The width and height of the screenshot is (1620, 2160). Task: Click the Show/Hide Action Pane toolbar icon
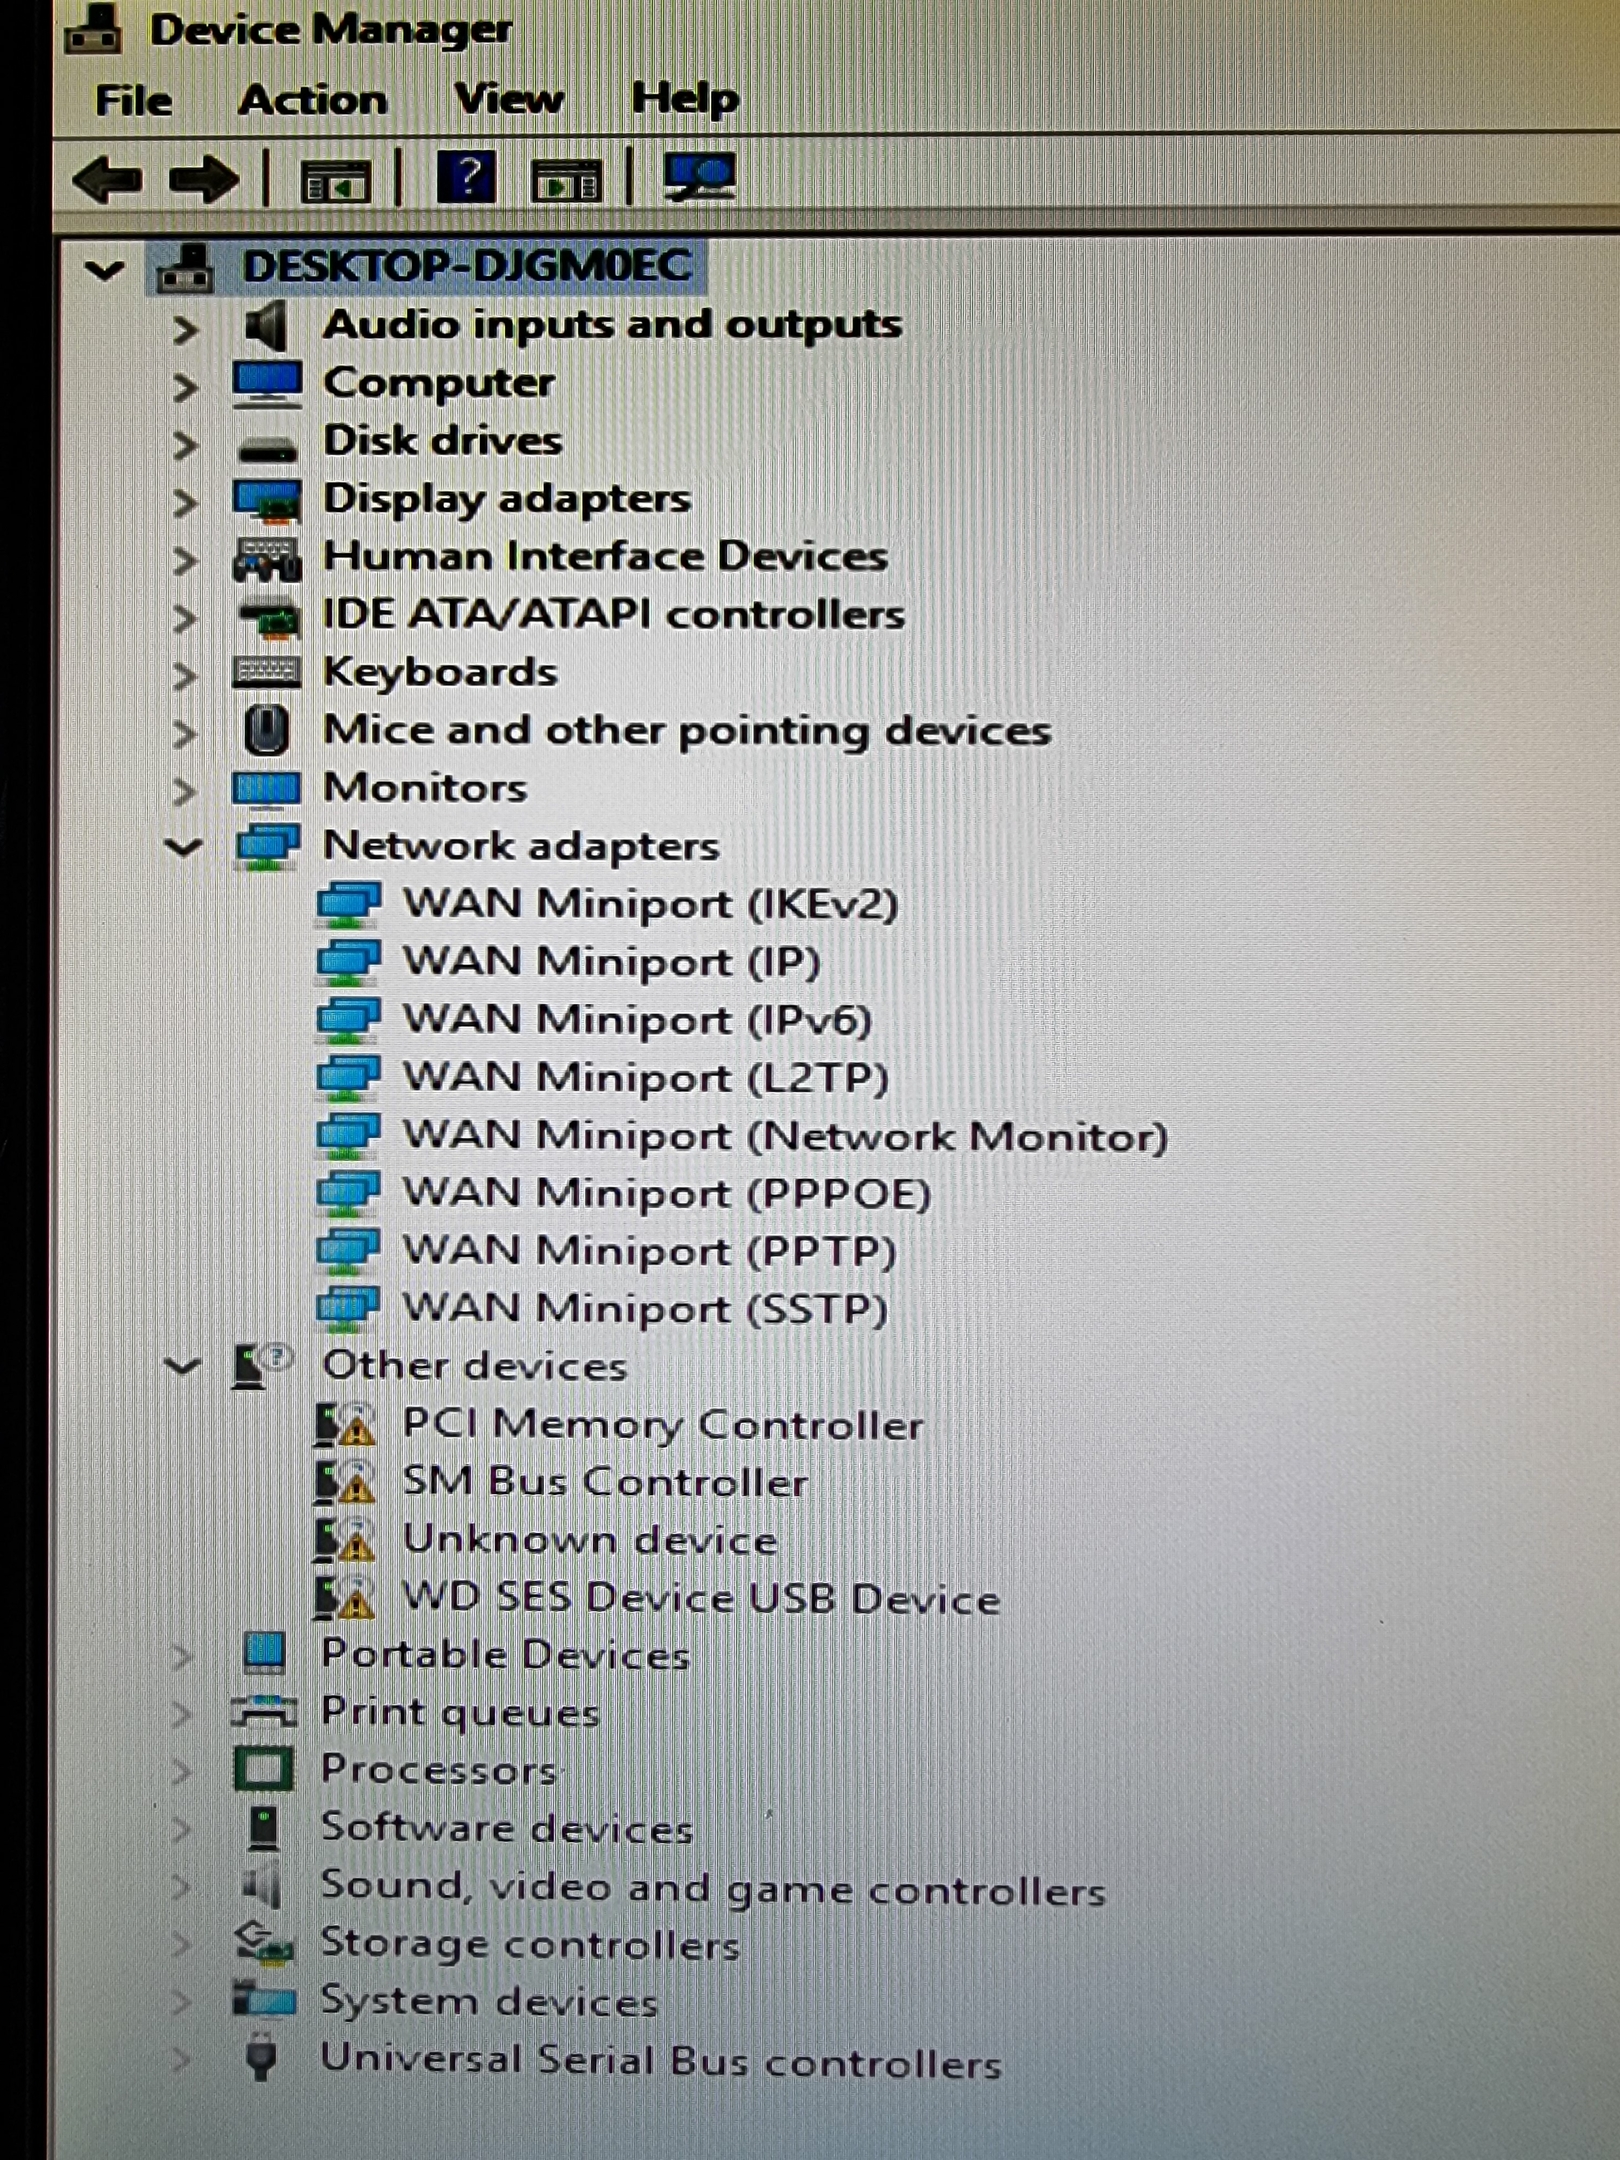click(x=567, y=182)
